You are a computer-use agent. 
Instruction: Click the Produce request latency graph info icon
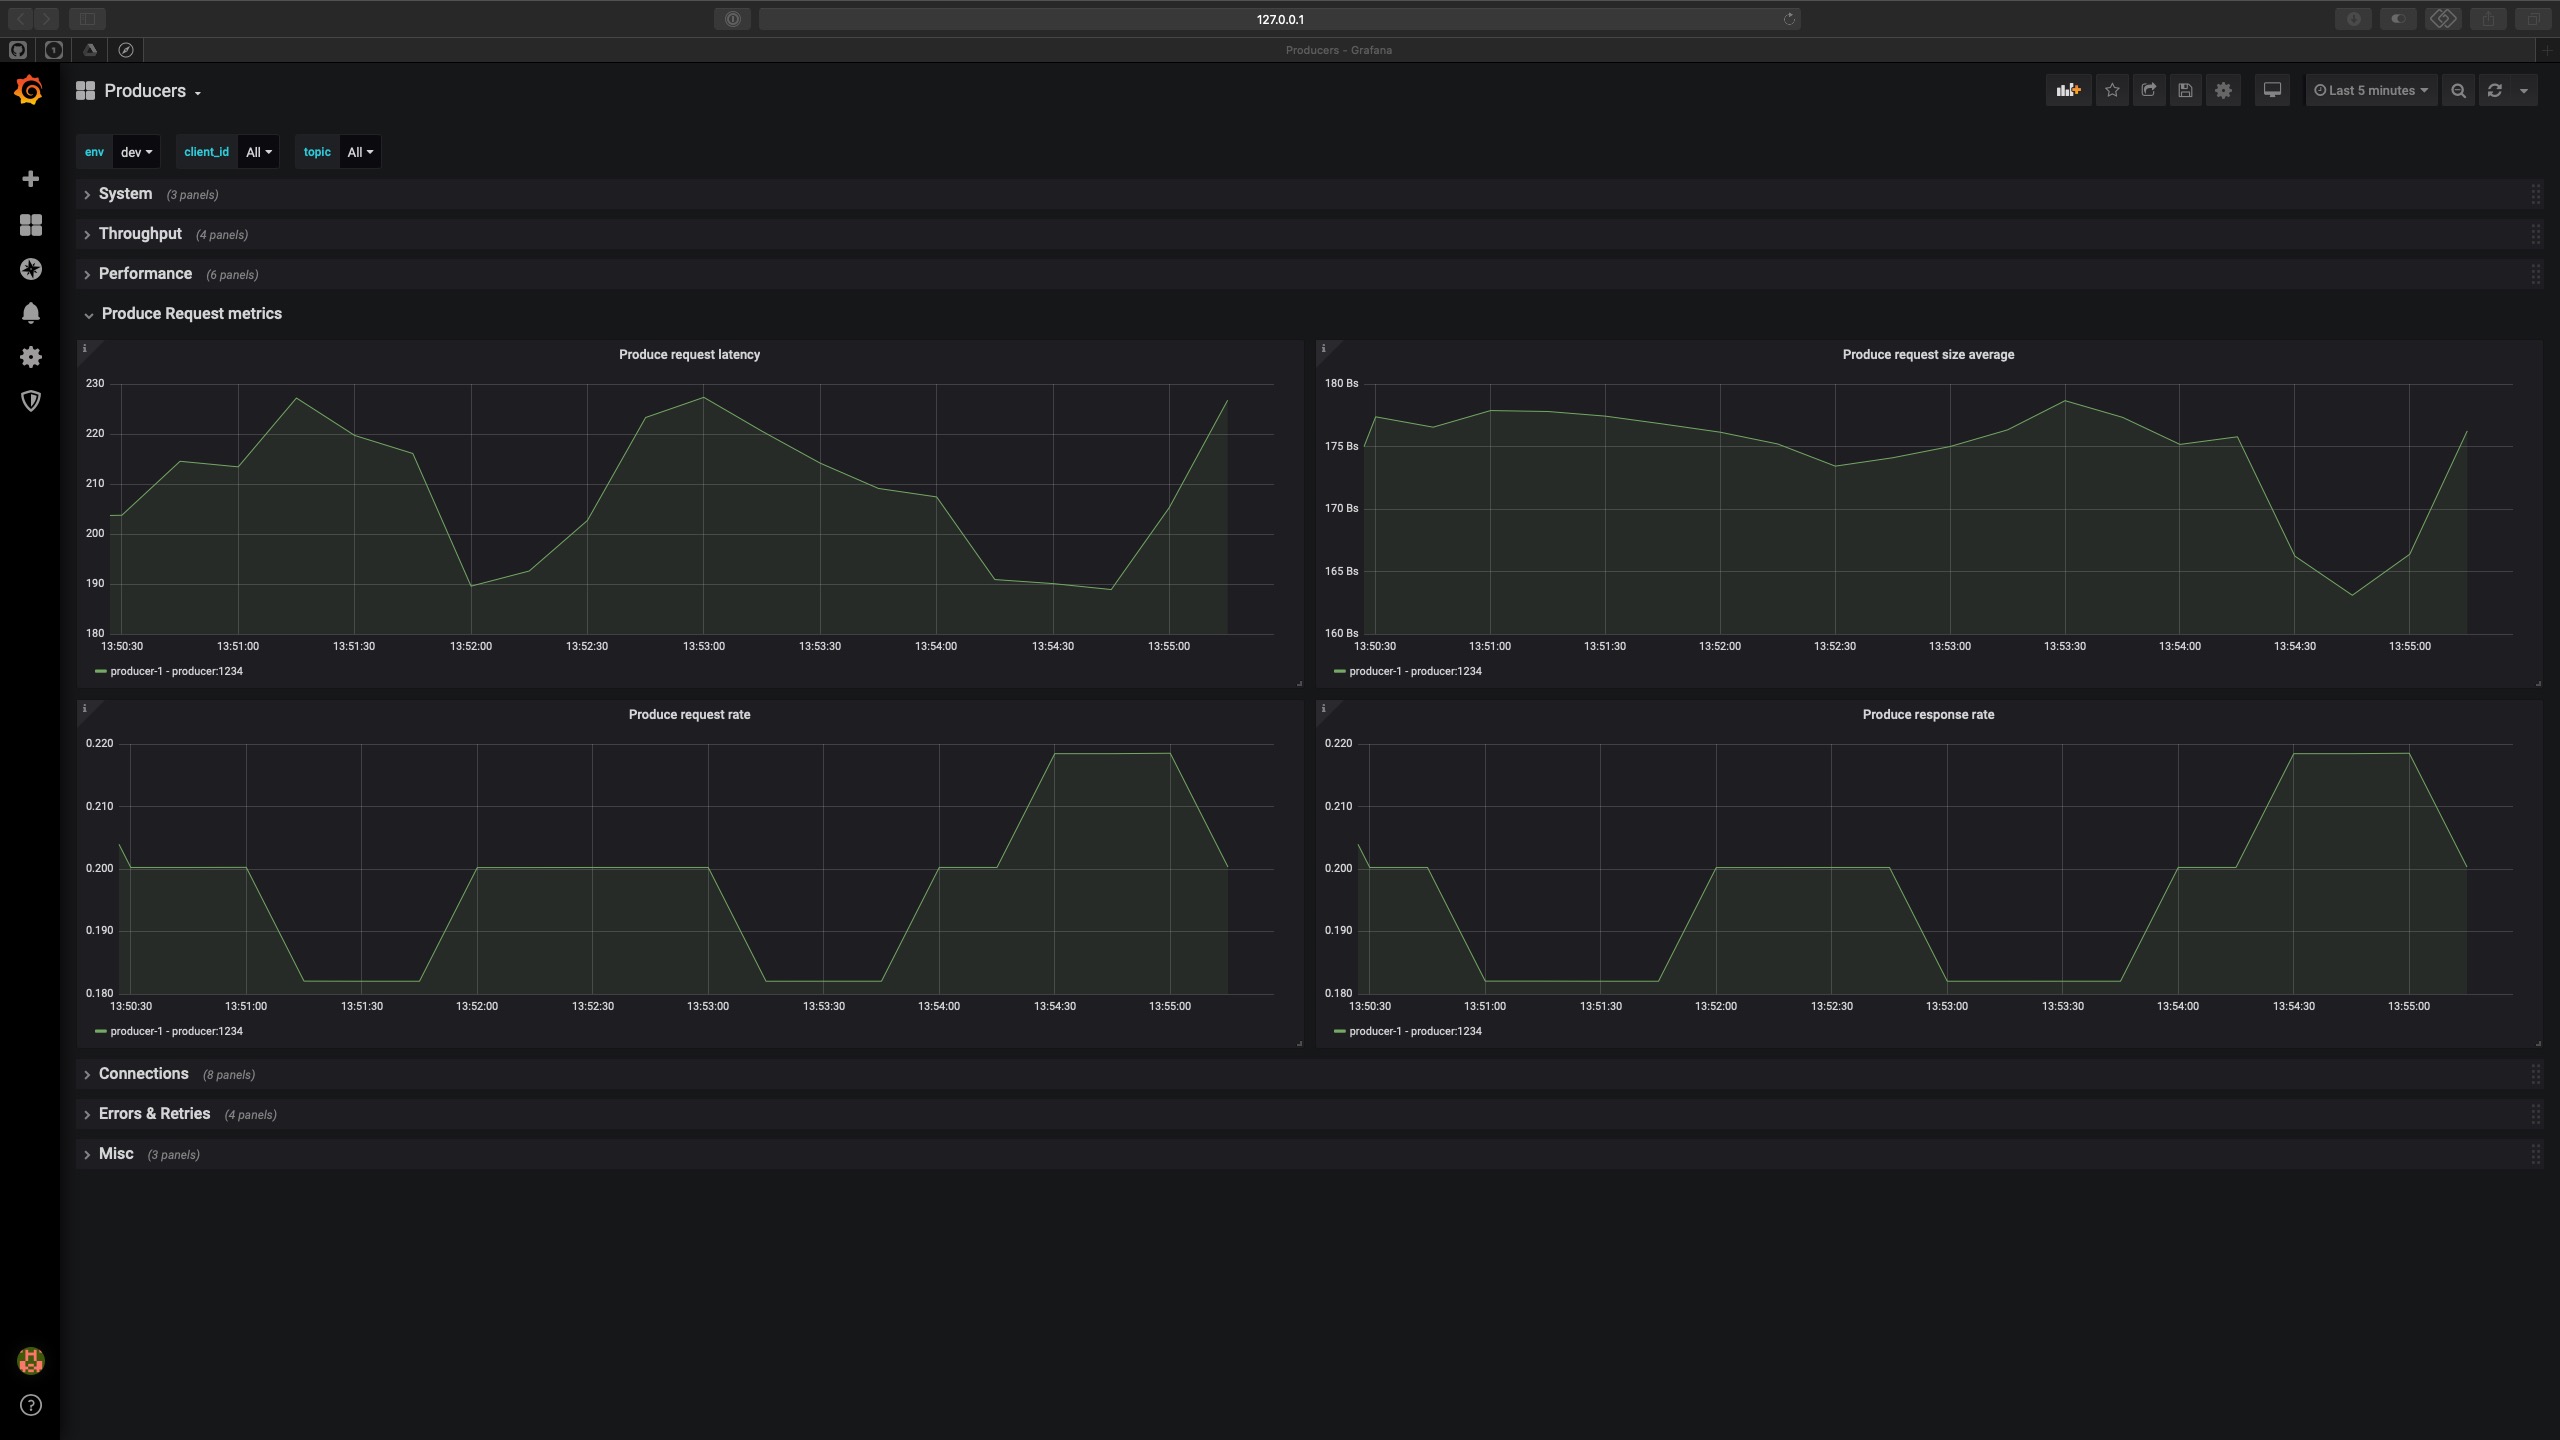pyautogui.click(x=84, y=350)
